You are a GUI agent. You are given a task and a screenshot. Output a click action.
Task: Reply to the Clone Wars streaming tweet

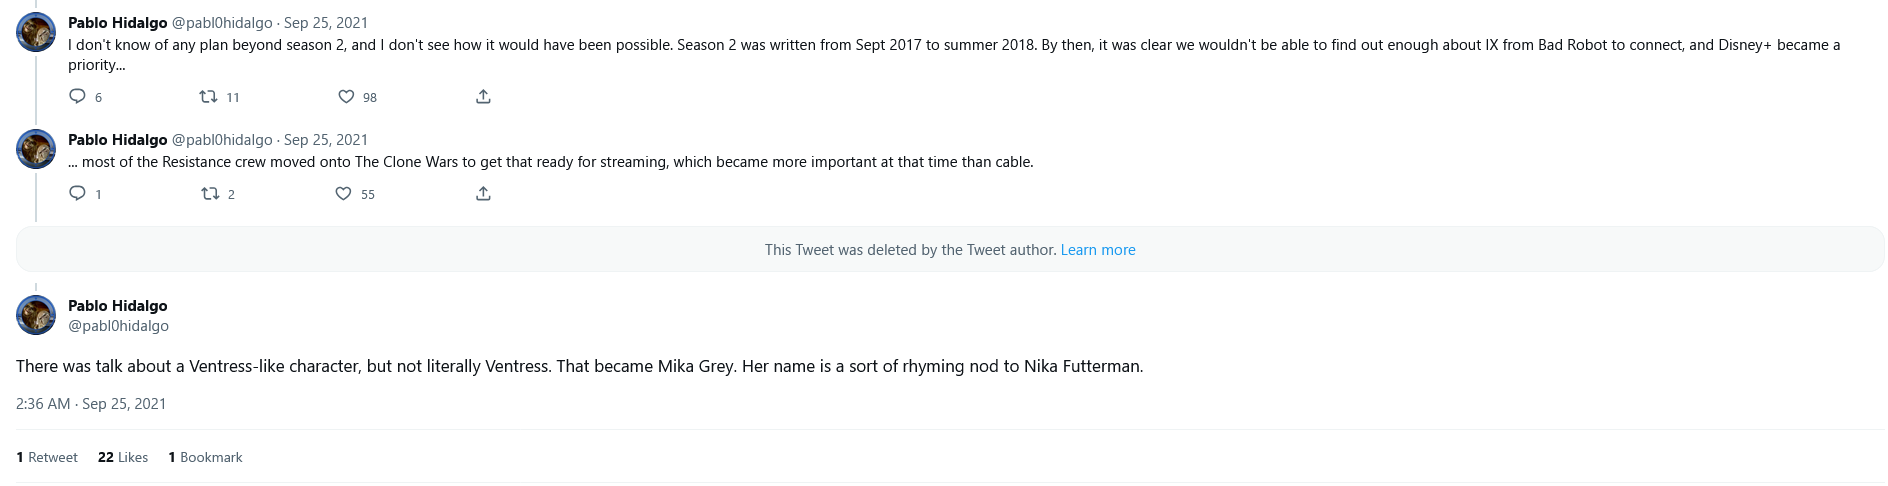coord(77,193)
